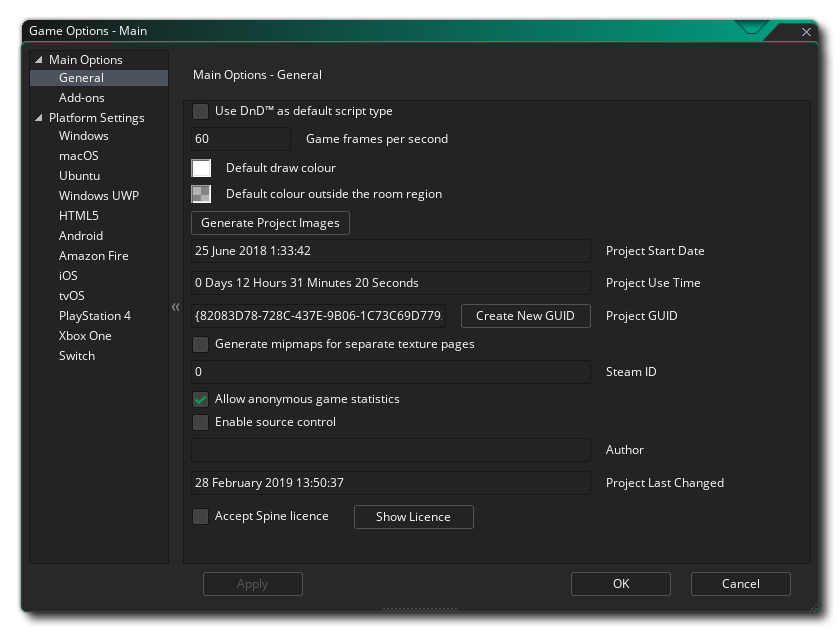Open the Switch platform settings

coord(78,356)
